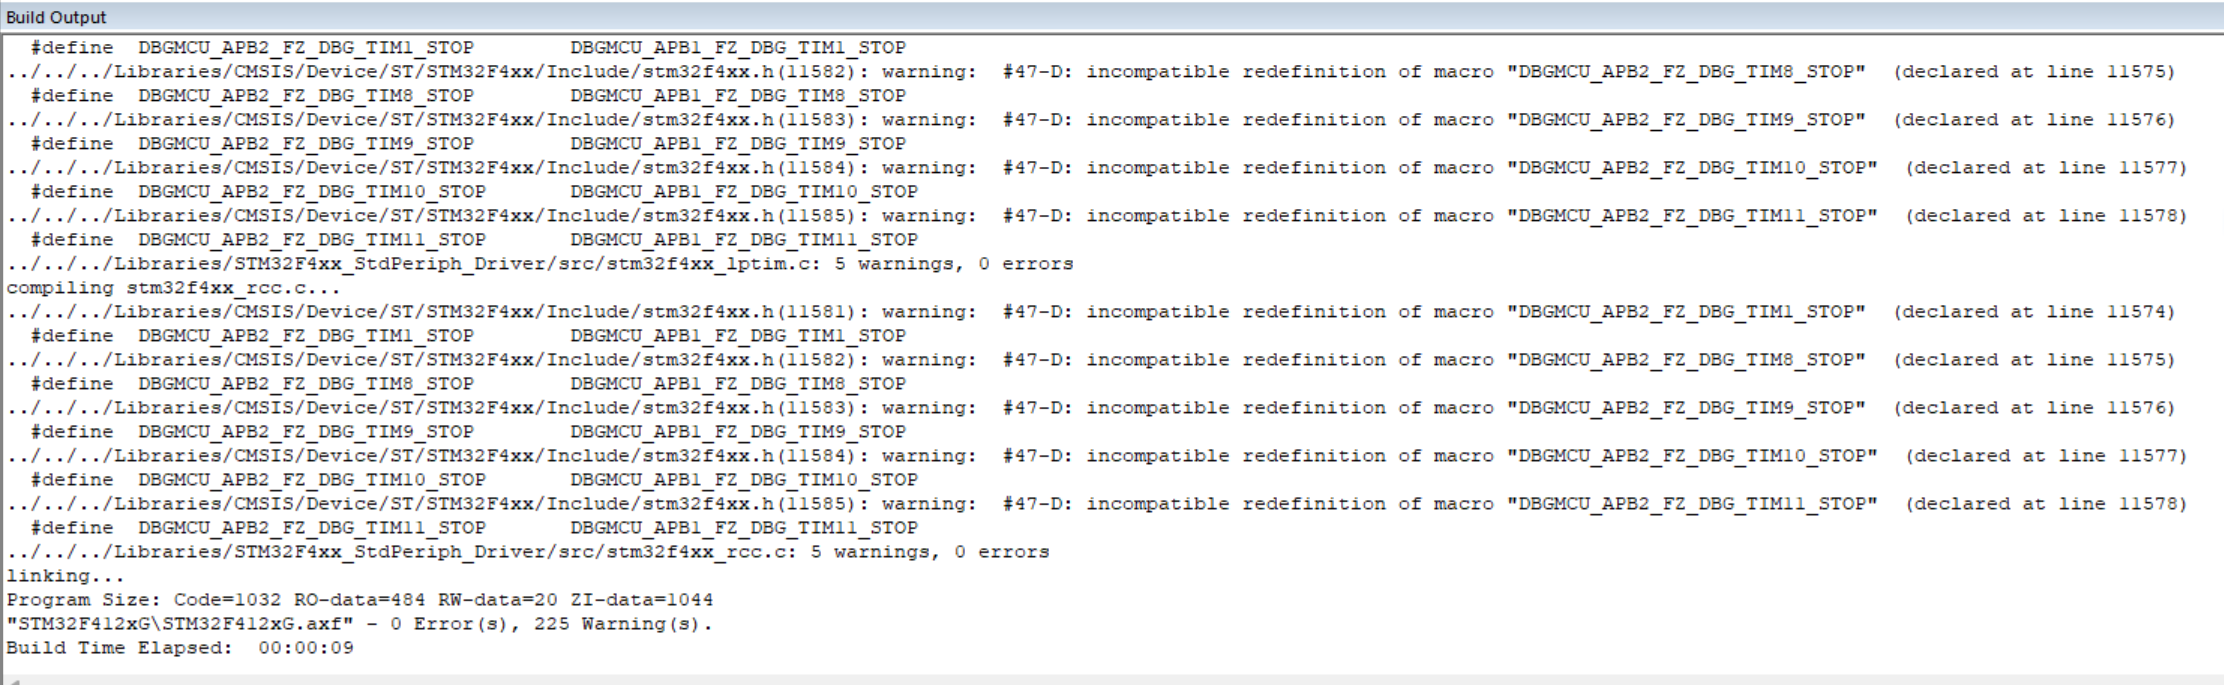Open TIM1_STOP warning directly below compiling stm32f4xx_rcc.c
This screenshot has width=2224, height=685.
click(x=1090, y=312)
